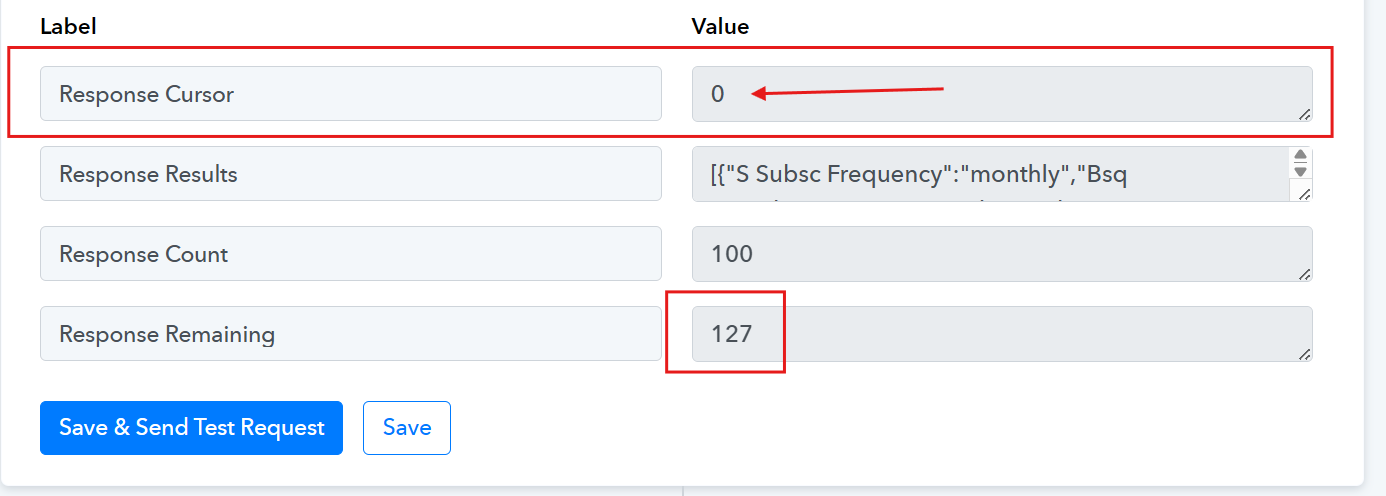Focus the Response Remaining label field
Screen dimensions: 1386x496
pyautogui.click(x=351, y=334)
